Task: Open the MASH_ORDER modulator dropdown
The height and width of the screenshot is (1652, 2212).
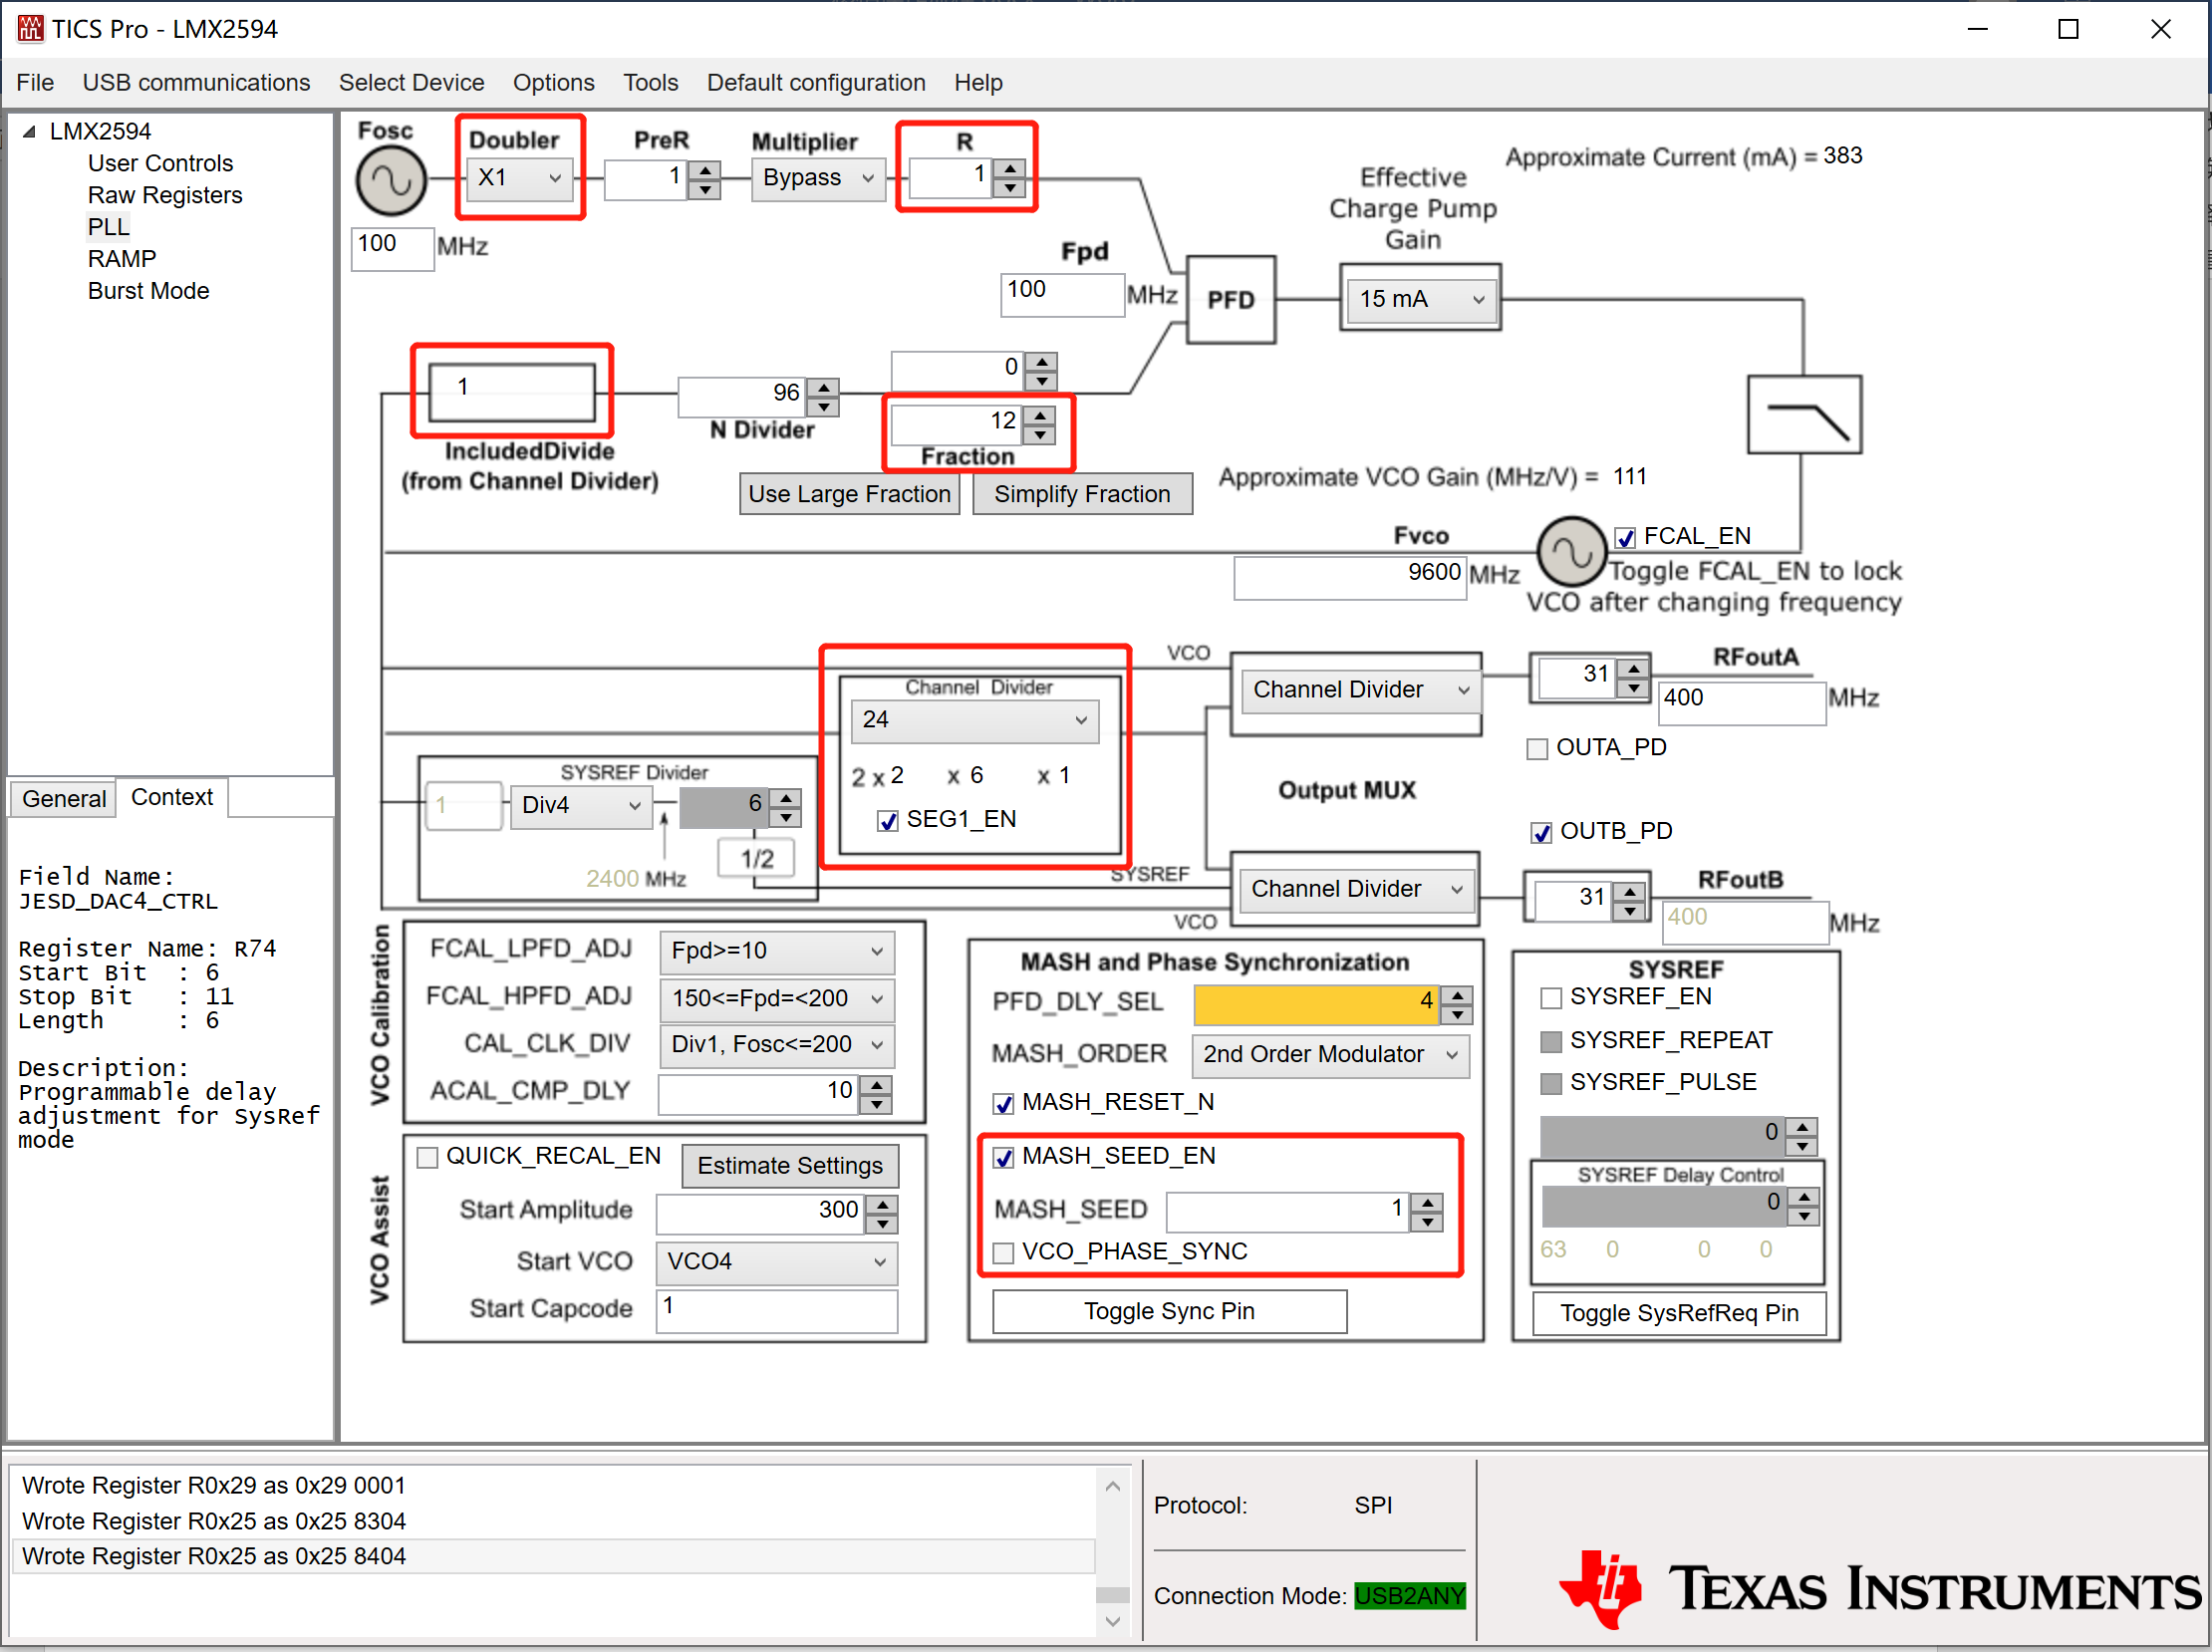Action: click(1329, 1055)
